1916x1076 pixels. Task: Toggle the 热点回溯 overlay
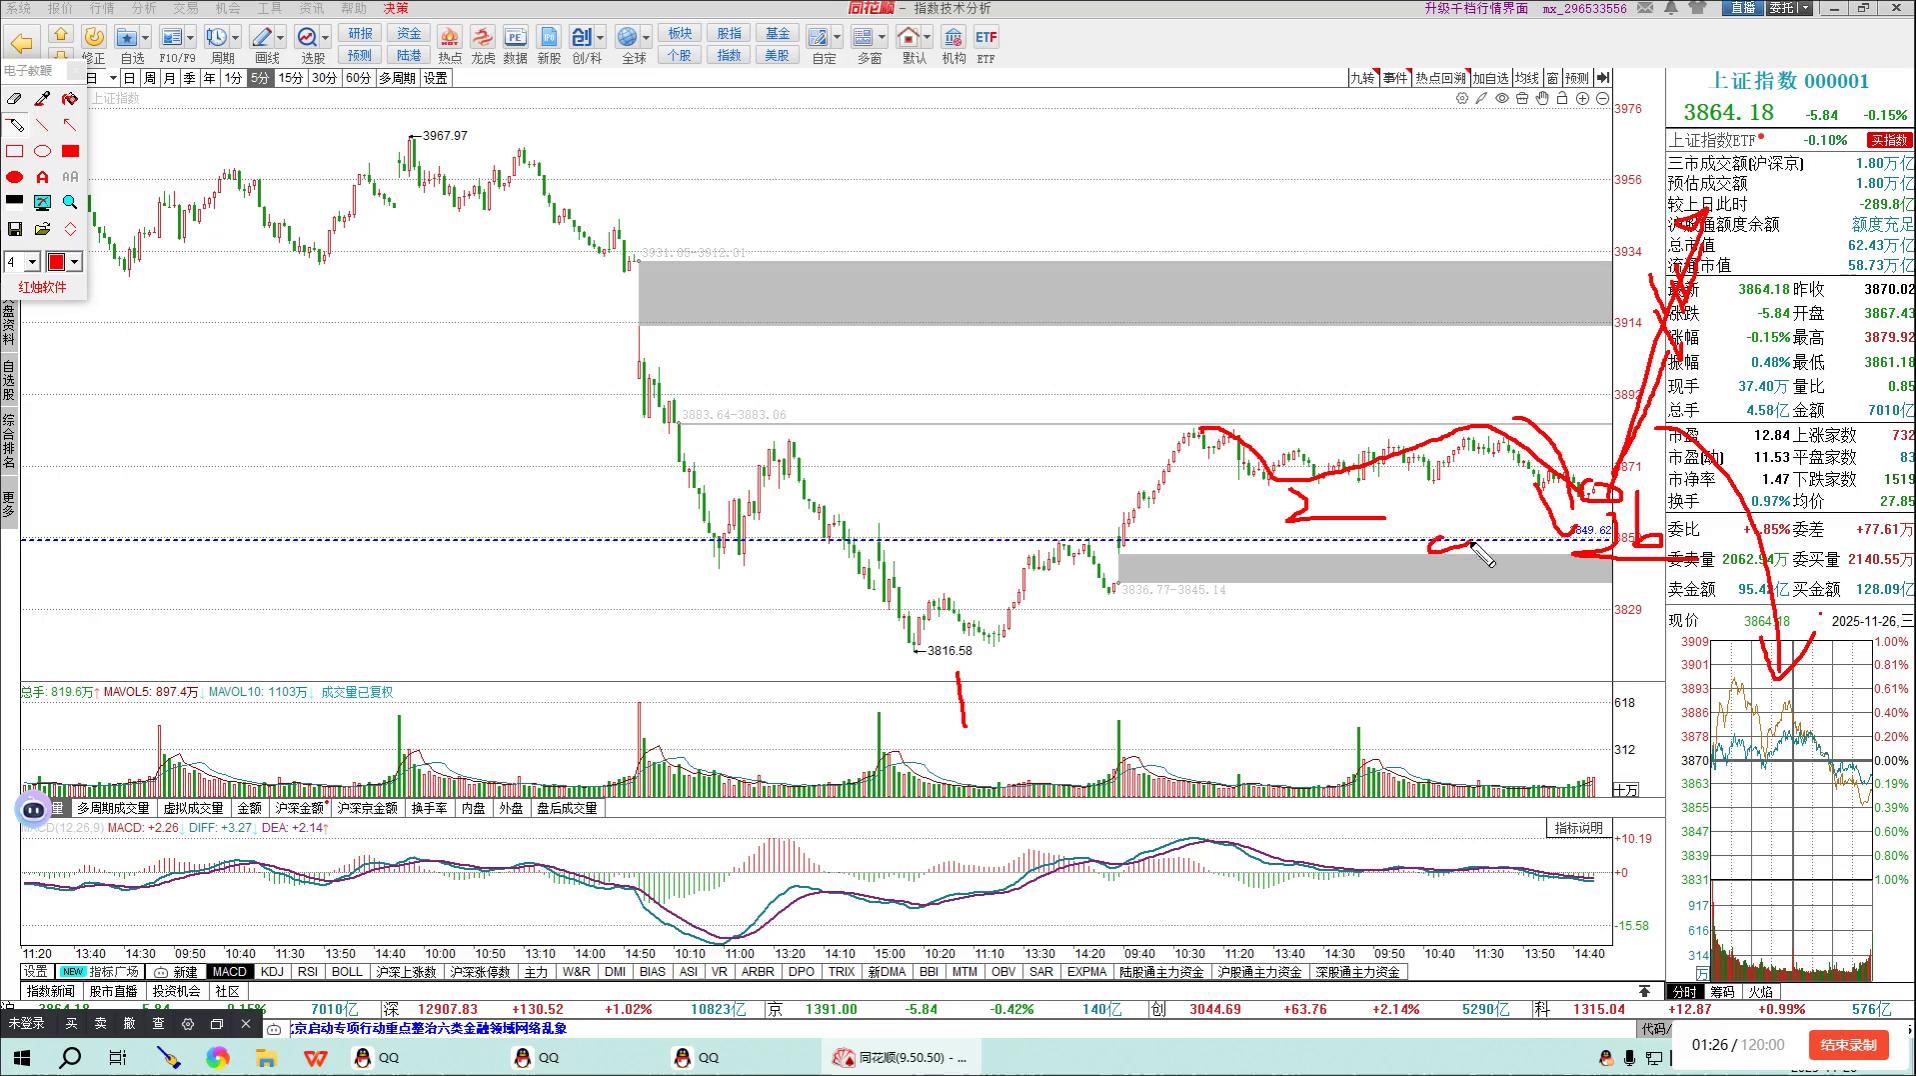click(x=1440, y=78)
